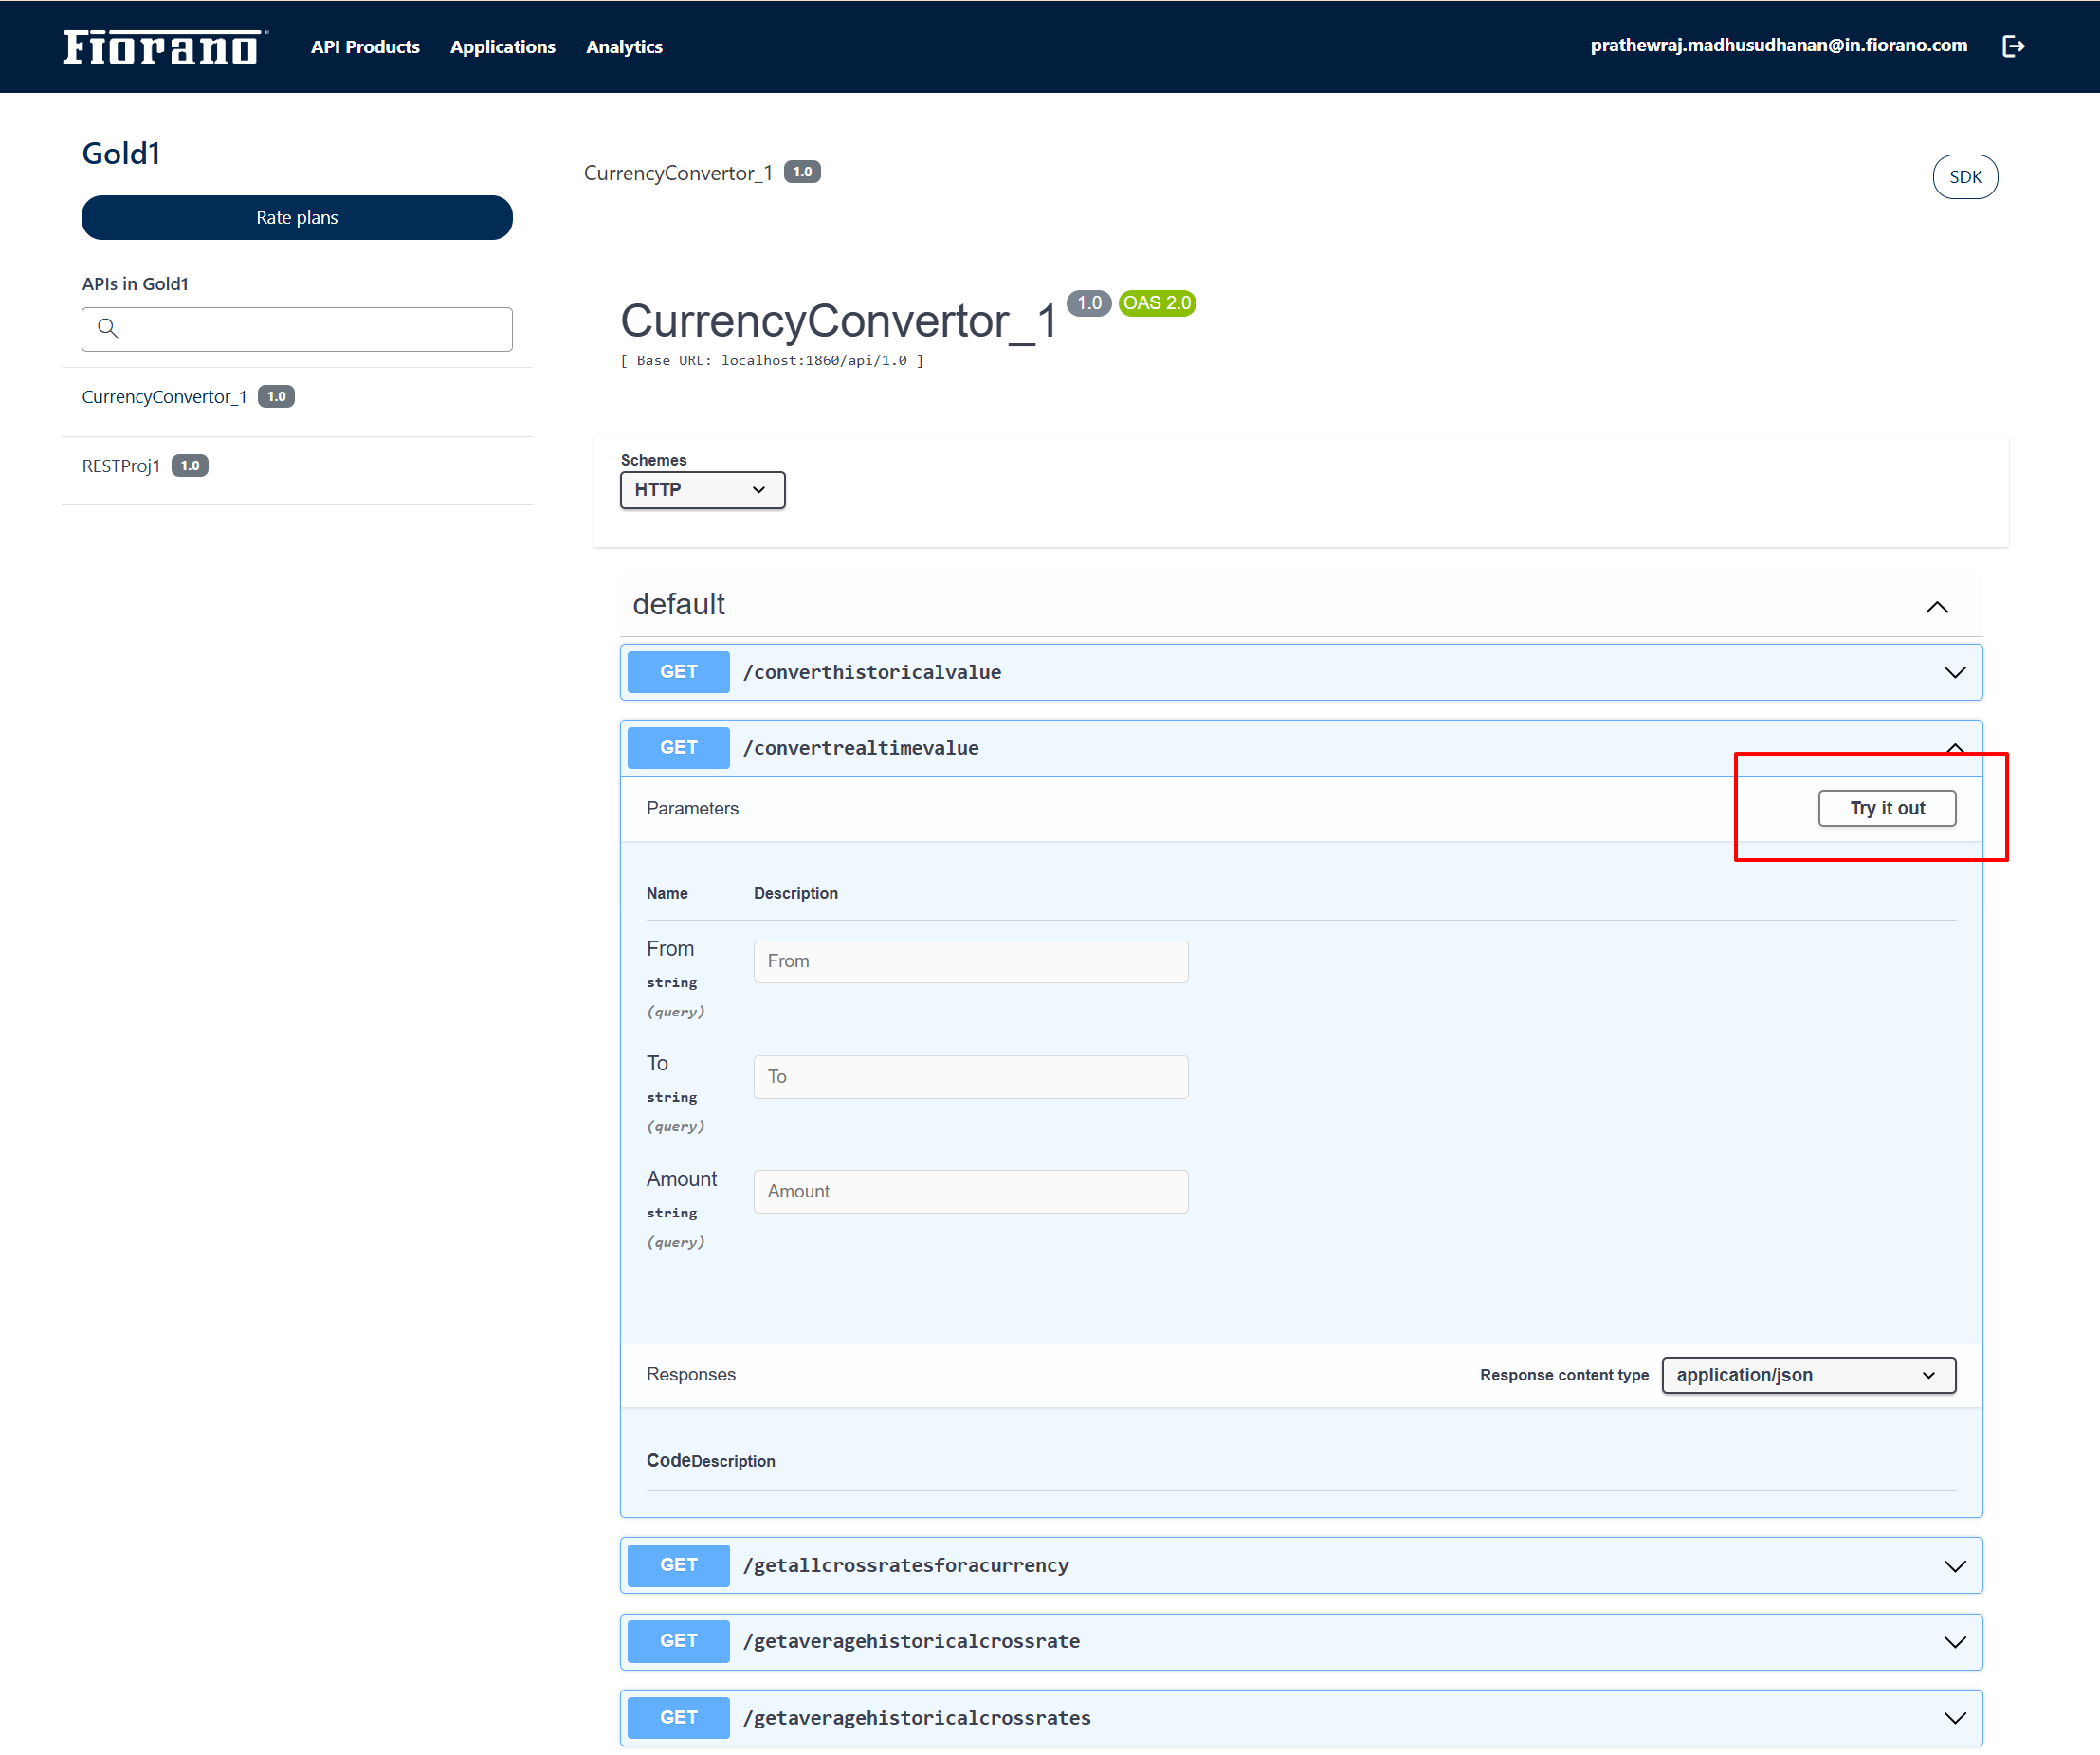The width and height of the screenshot is (2100, 1755).
Task: Click the From parameter input field
Action: click(970, 961)
